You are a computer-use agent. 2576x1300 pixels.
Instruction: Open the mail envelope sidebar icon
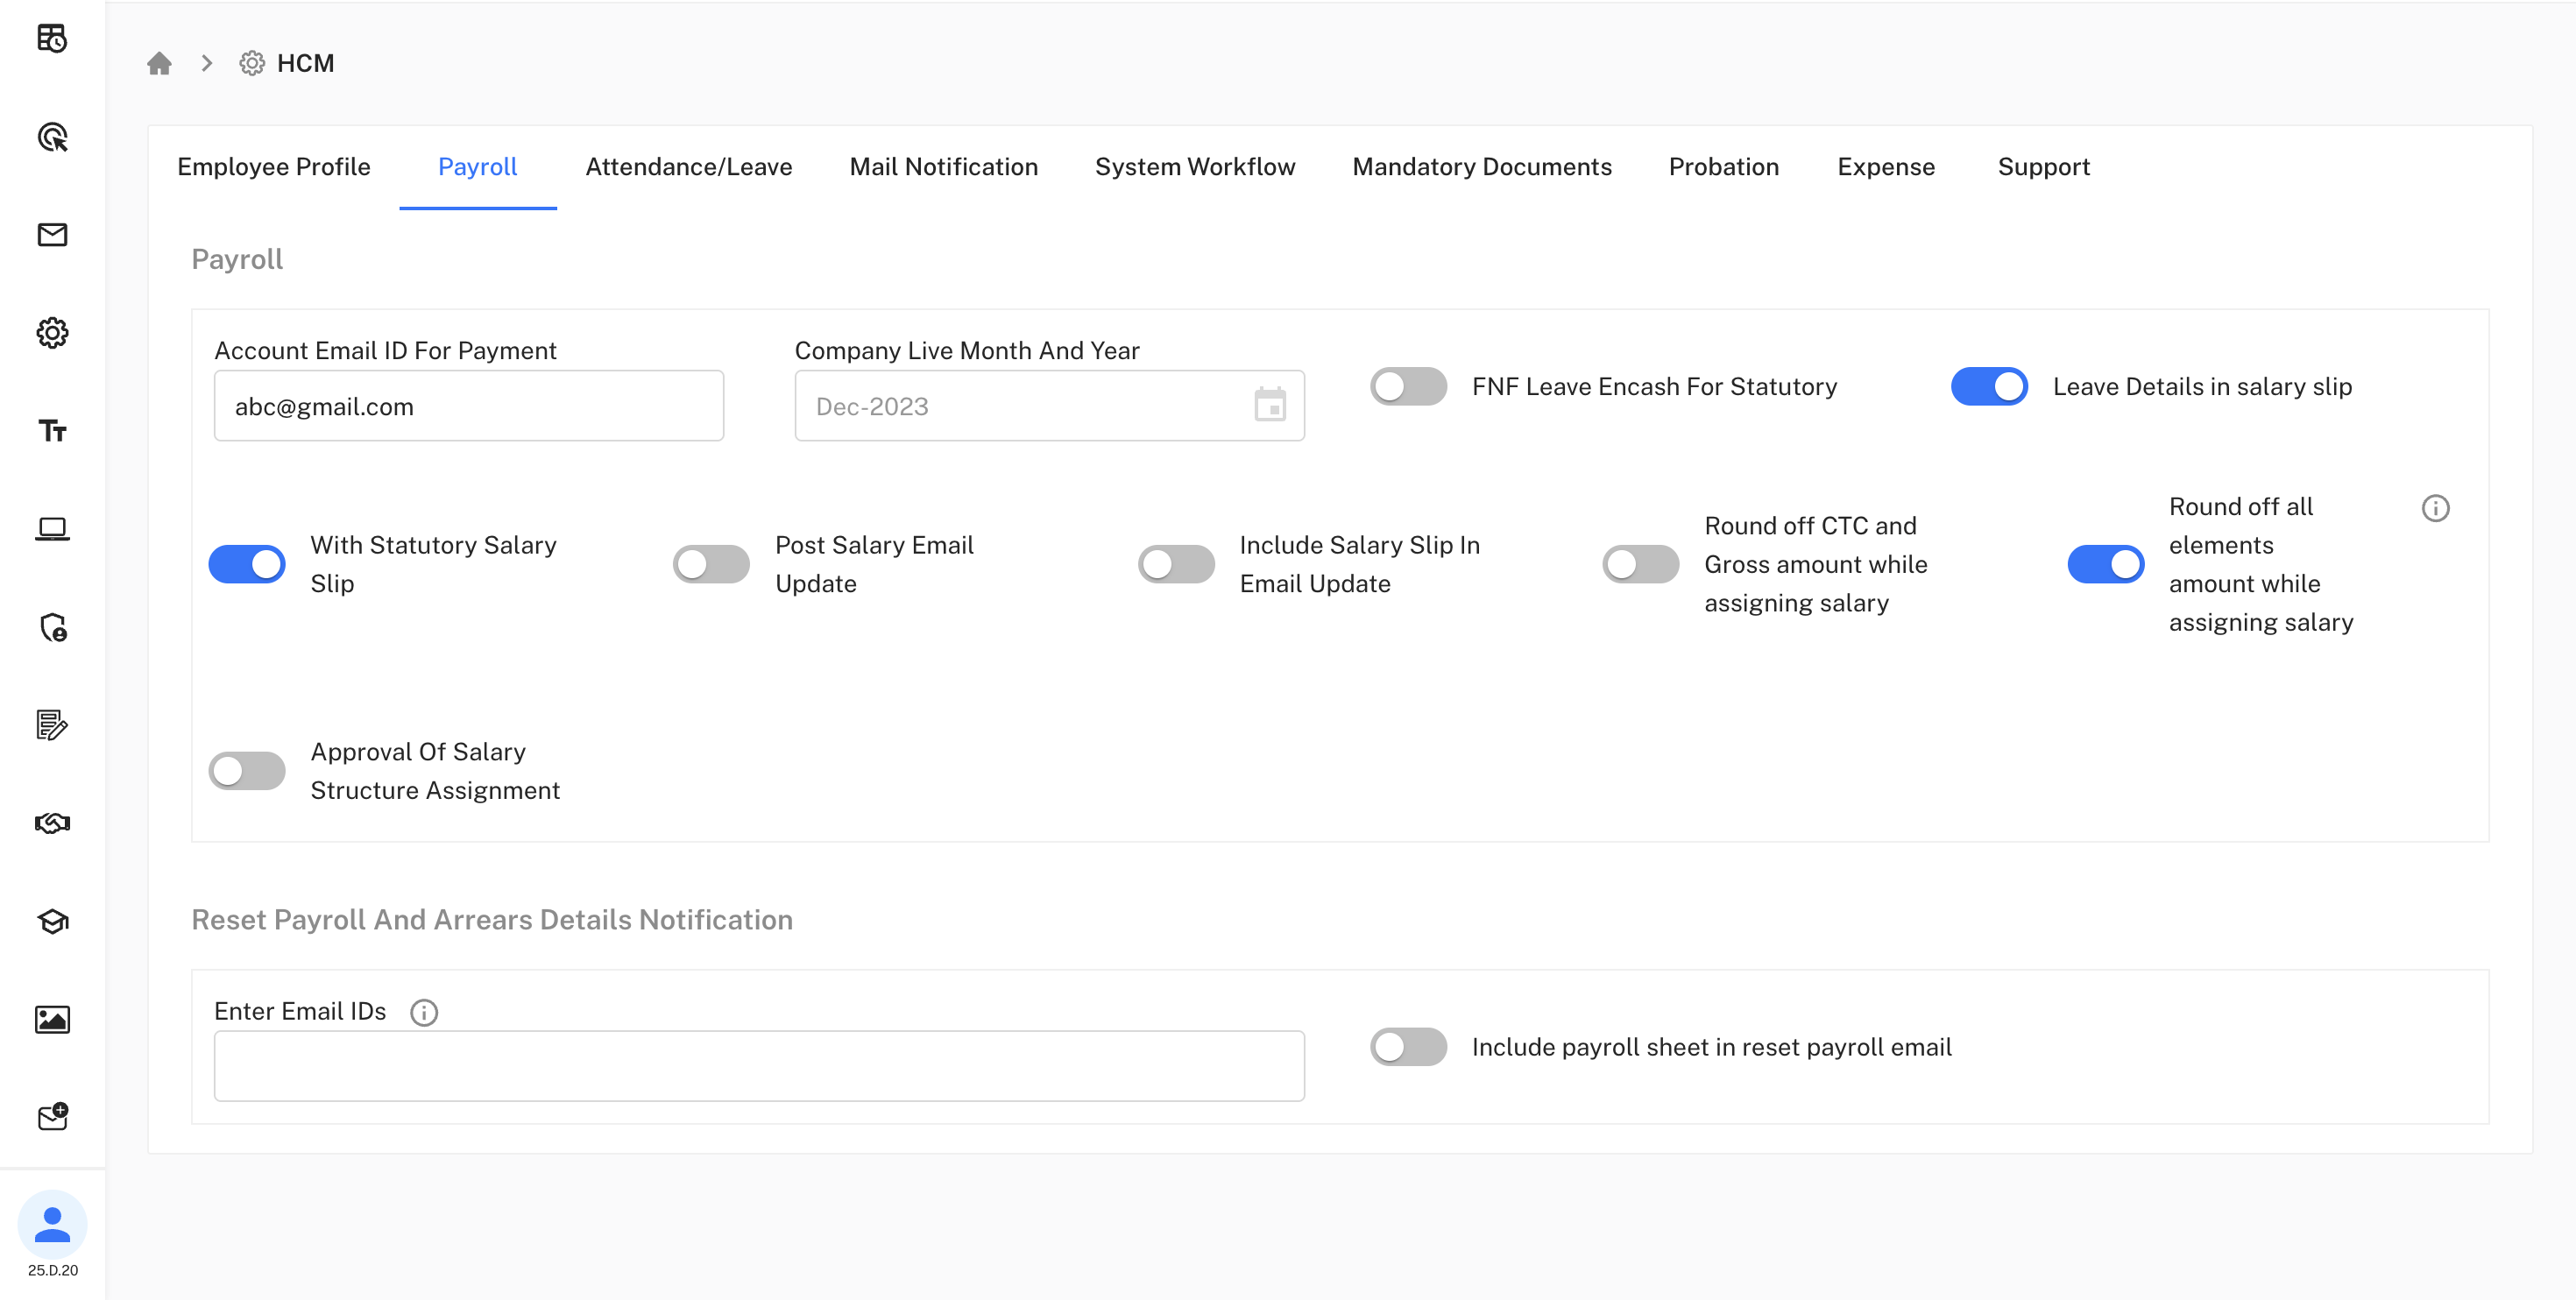point(52,235)
